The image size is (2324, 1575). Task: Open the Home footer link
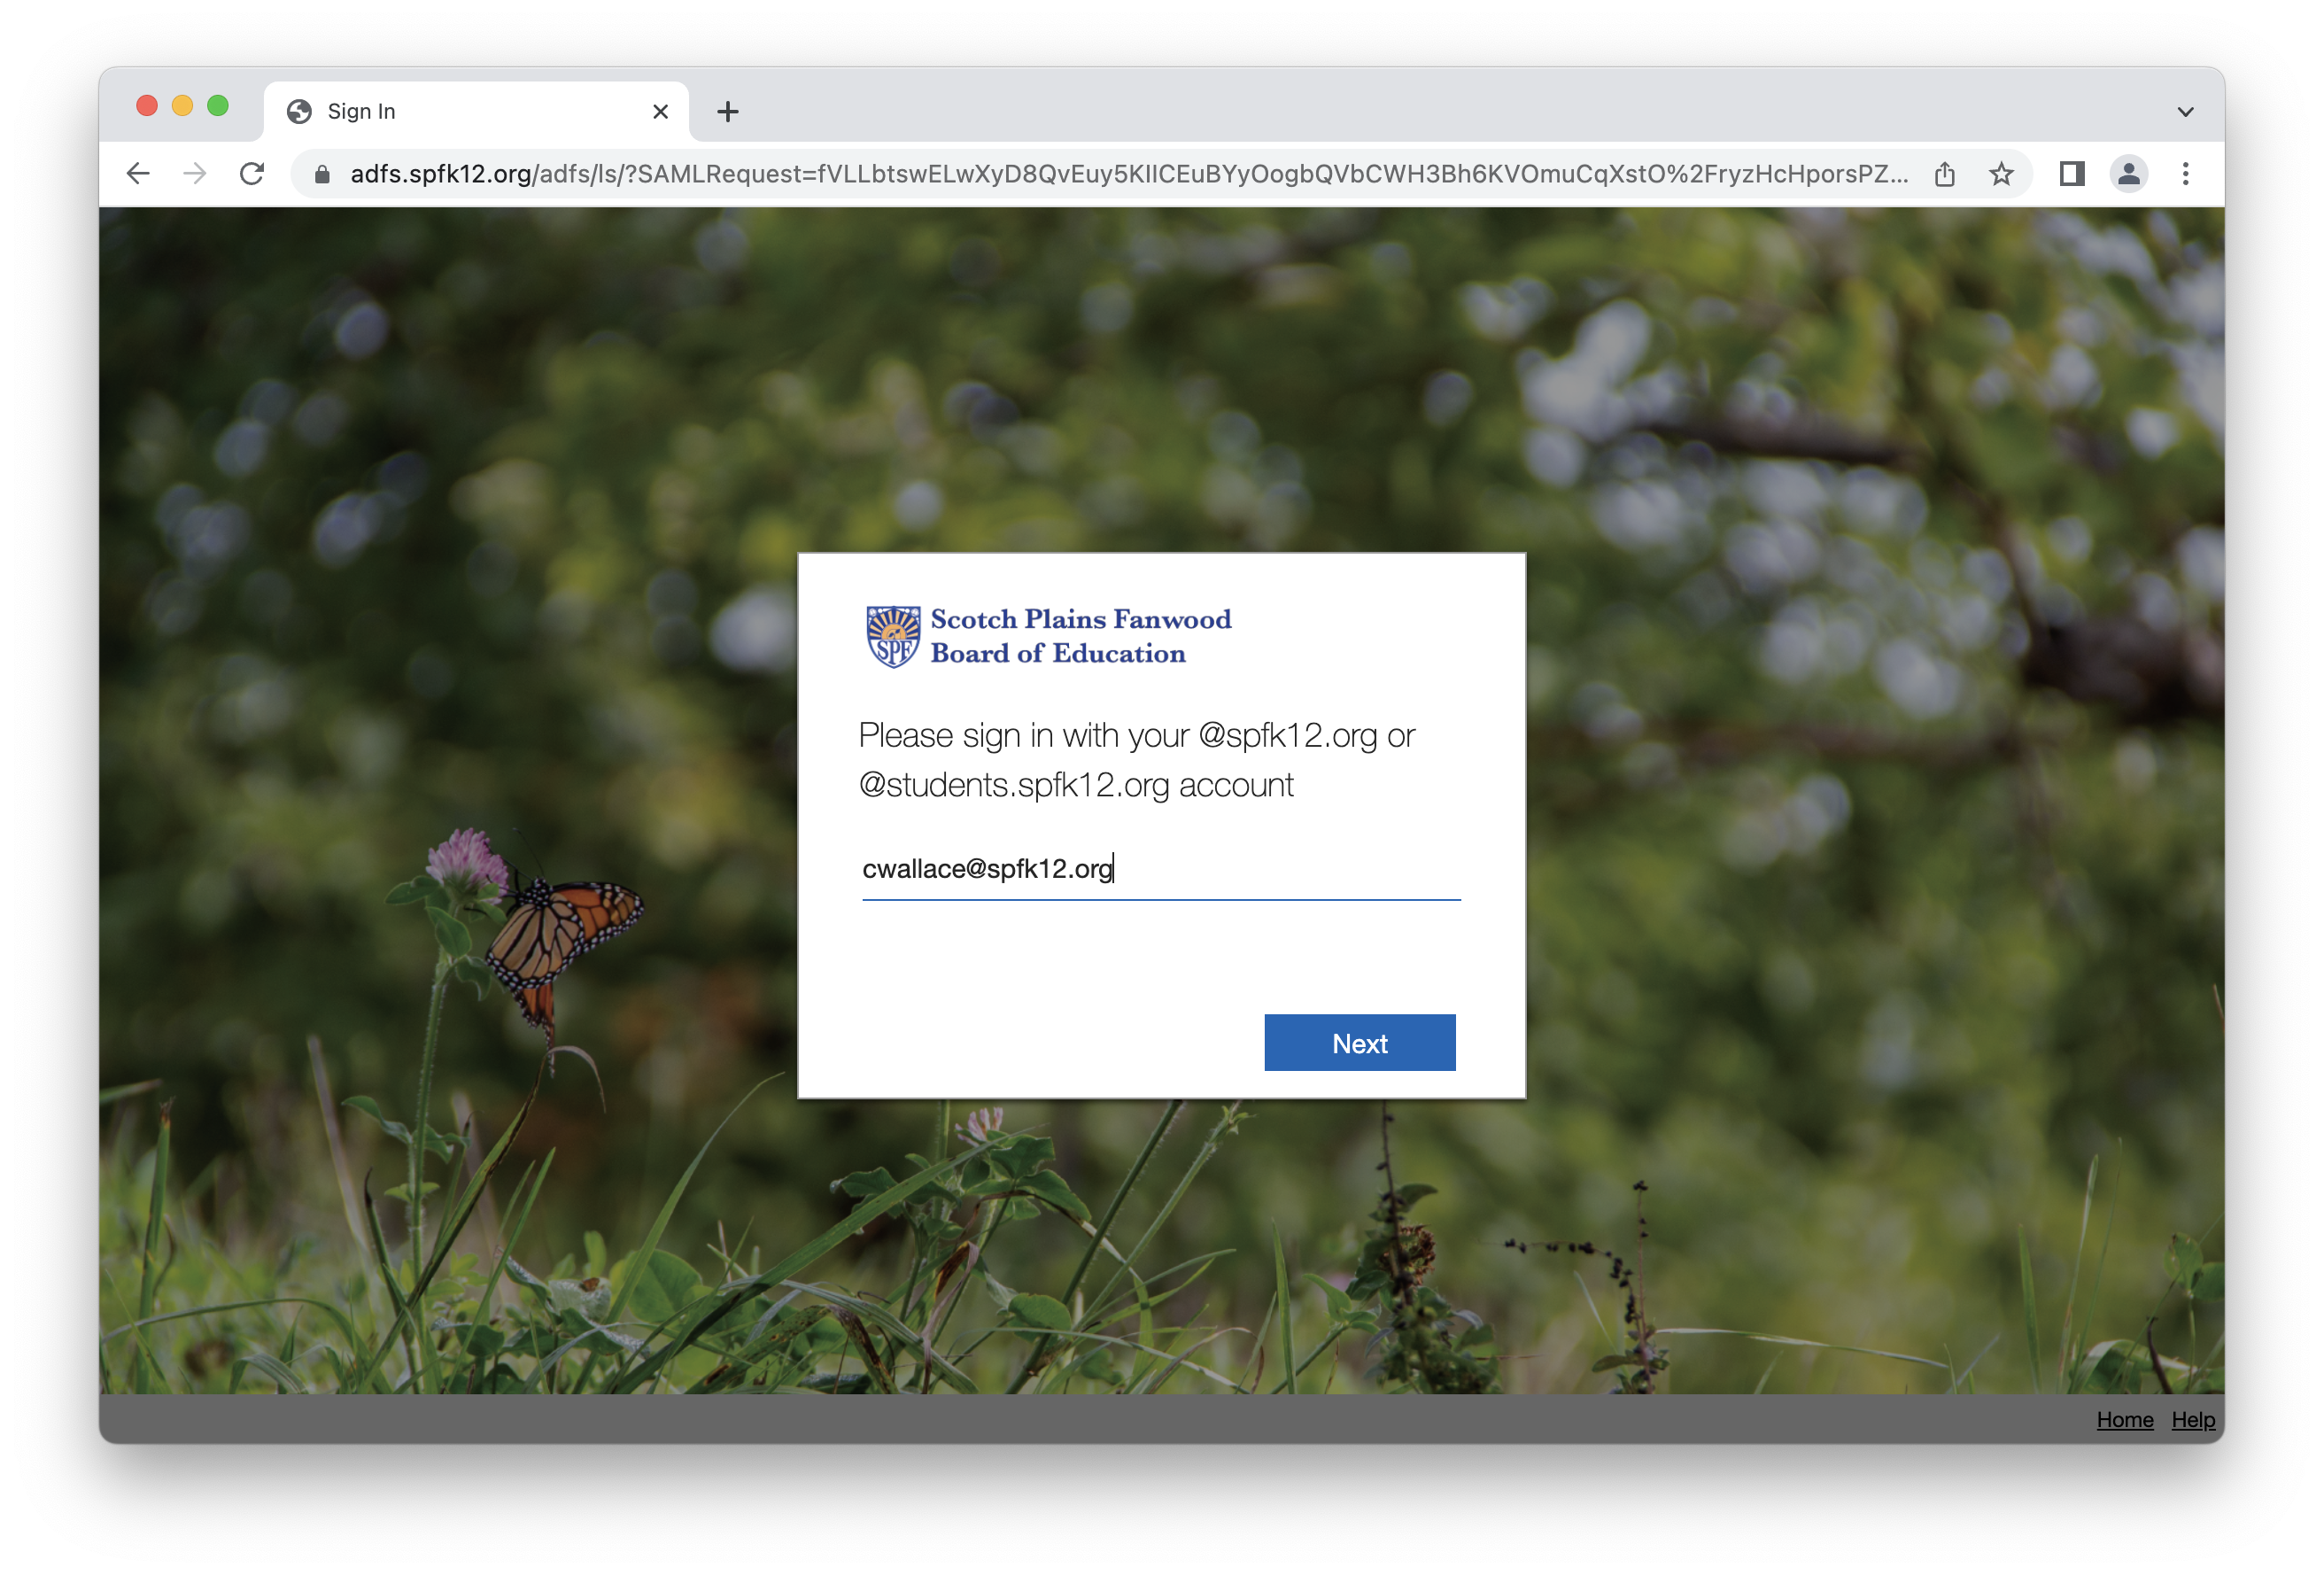(2124, 1419)
